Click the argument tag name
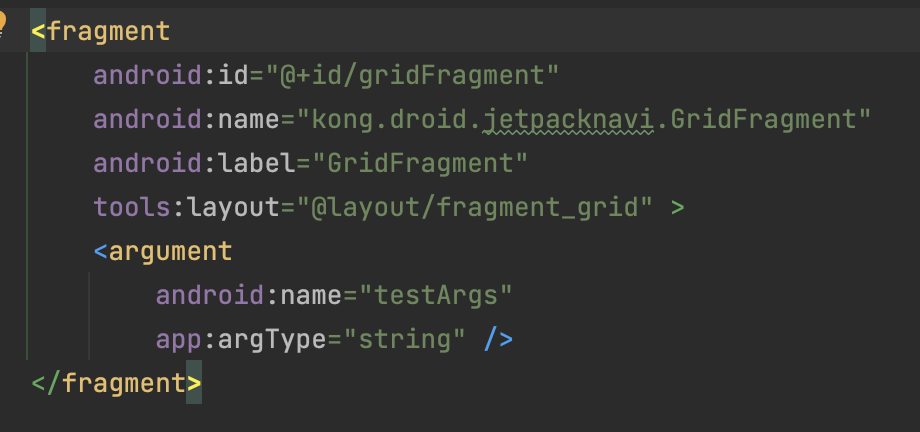Image resolution: width=920 pixels, height=432 pixels. [171, 251]
